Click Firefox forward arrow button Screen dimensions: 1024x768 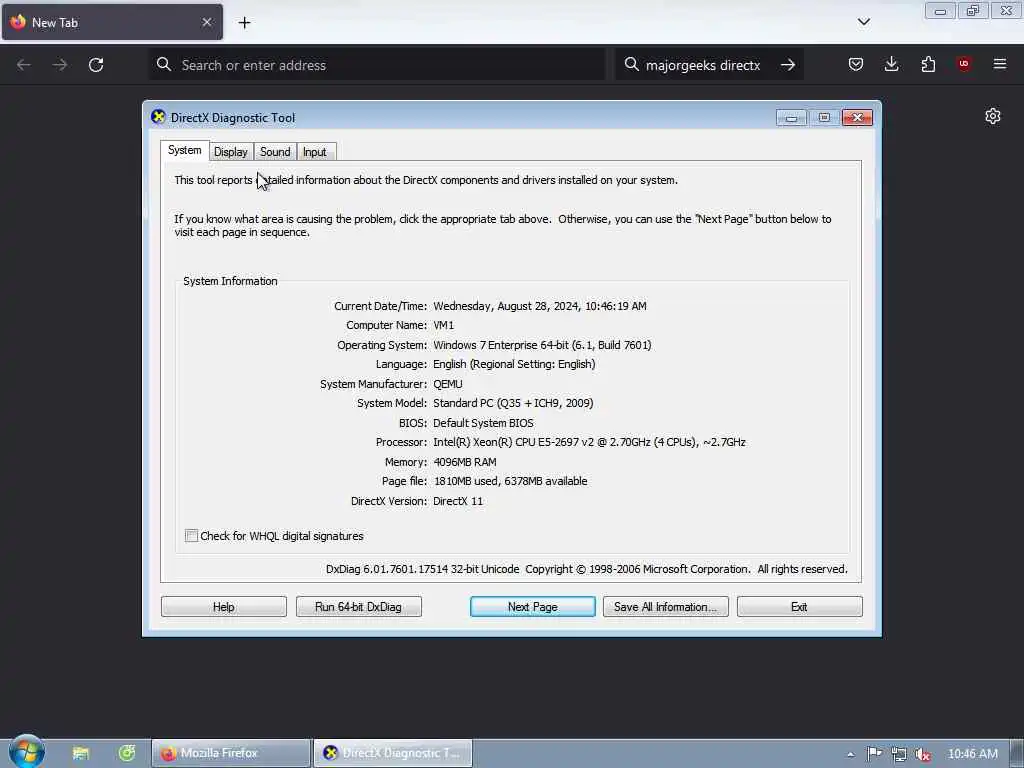pyautogui.click(x=59, y=65)
